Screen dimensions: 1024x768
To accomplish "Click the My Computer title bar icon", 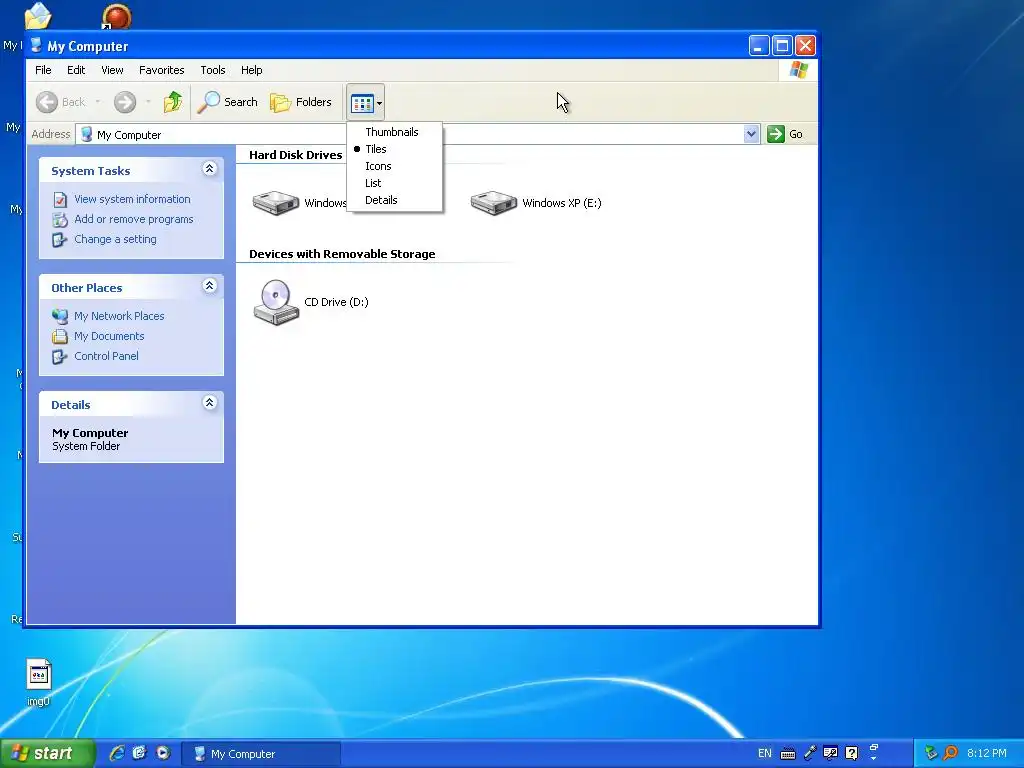I will point(37,46).
